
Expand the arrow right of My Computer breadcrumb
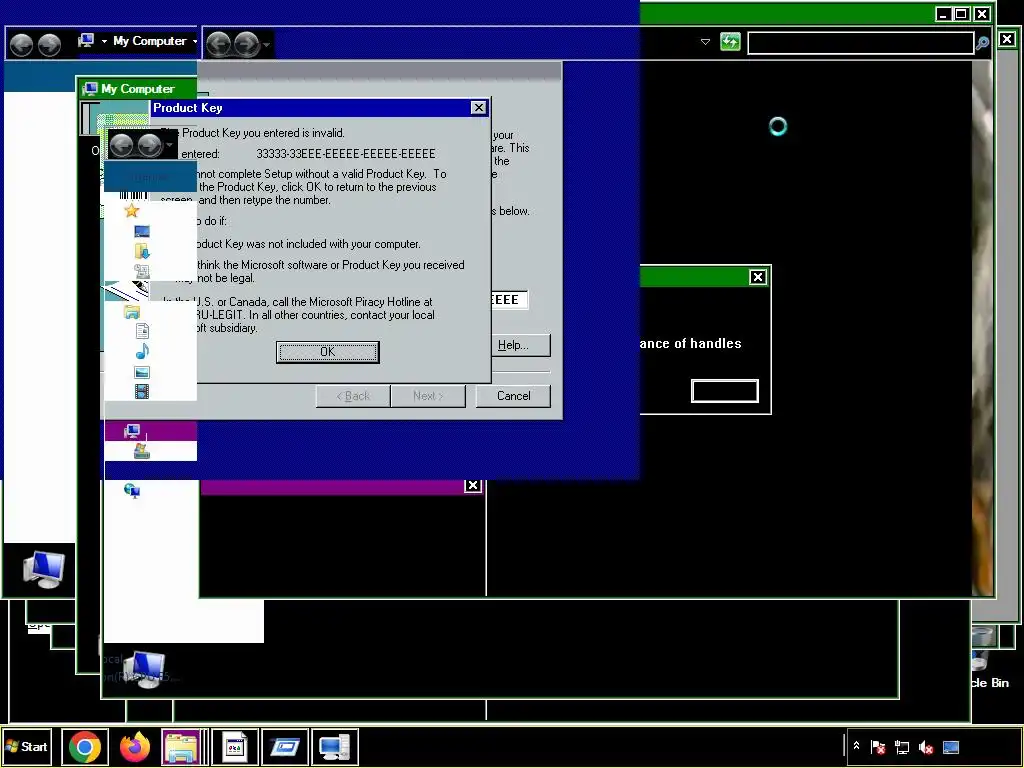tap(194, 41)
